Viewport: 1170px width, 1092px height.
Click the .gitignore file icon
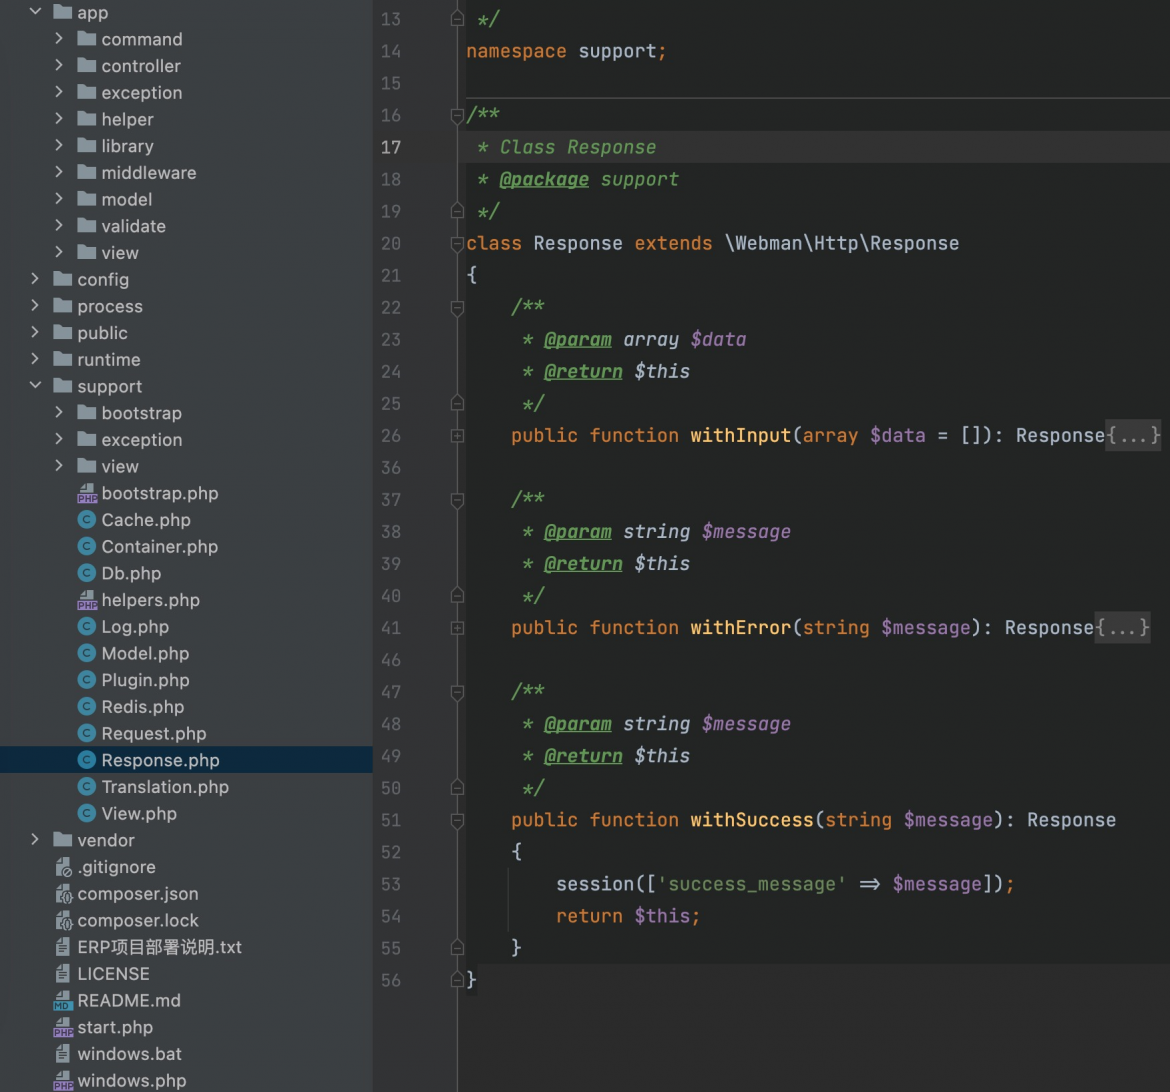(x=63, y=867)
